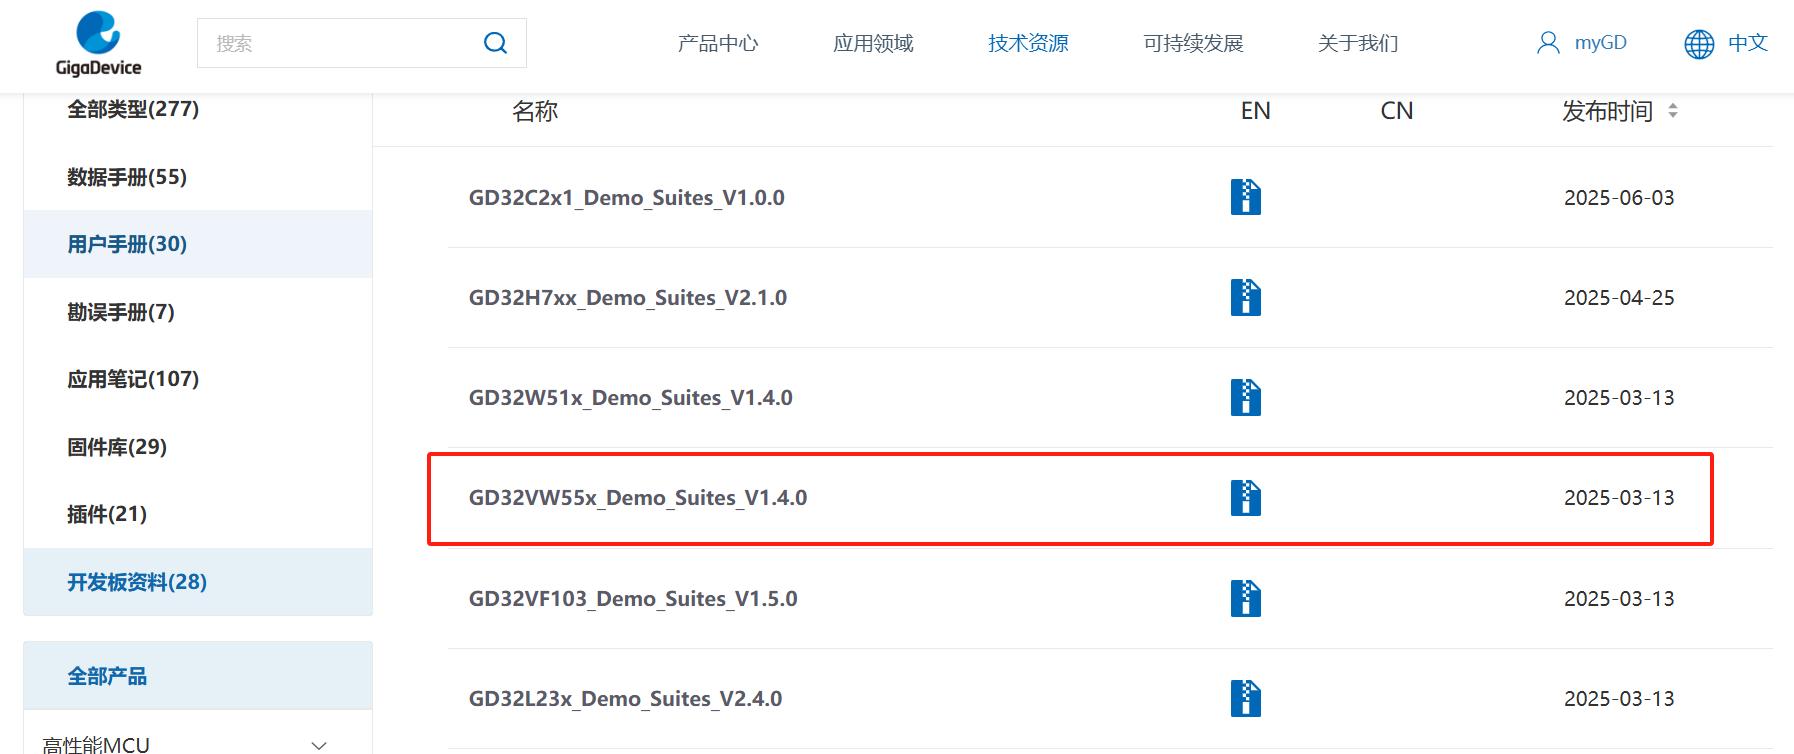Select the 全部类型(277) category
The height and width of the screenshot is (754, 1794).
(x=133, y=109)
